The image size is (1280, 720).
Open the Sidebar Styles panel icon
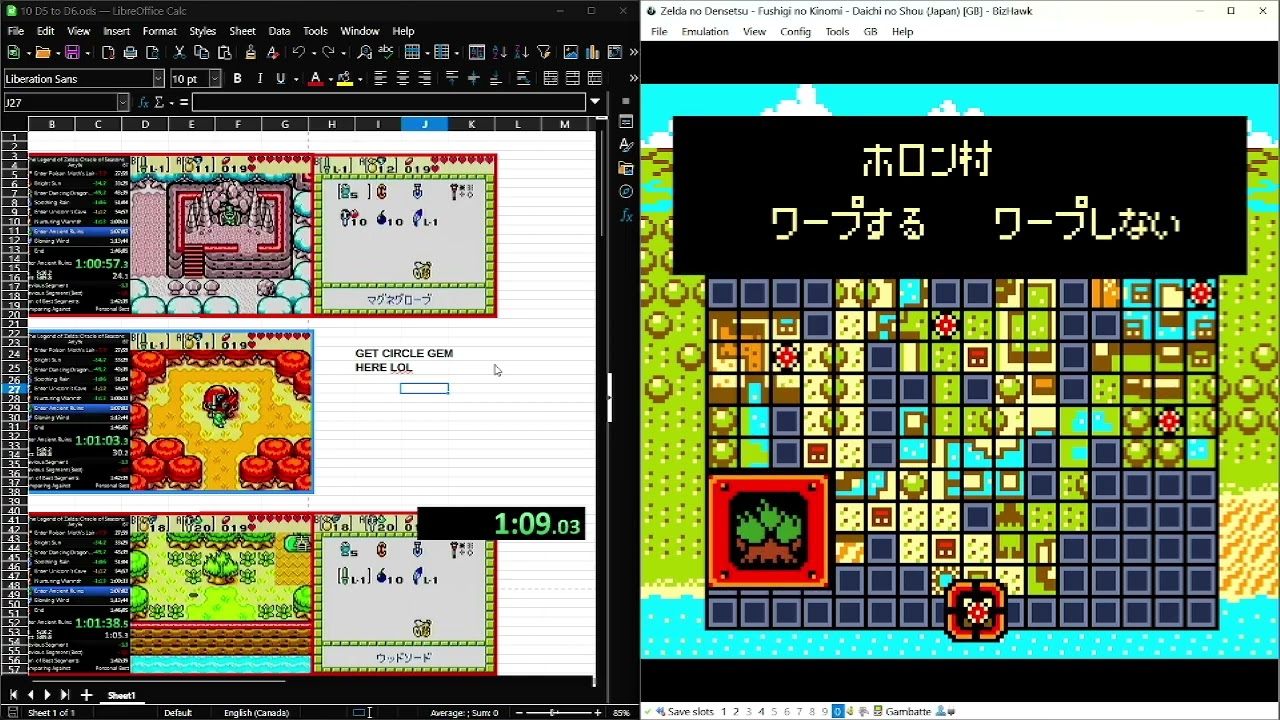point(626,145)
